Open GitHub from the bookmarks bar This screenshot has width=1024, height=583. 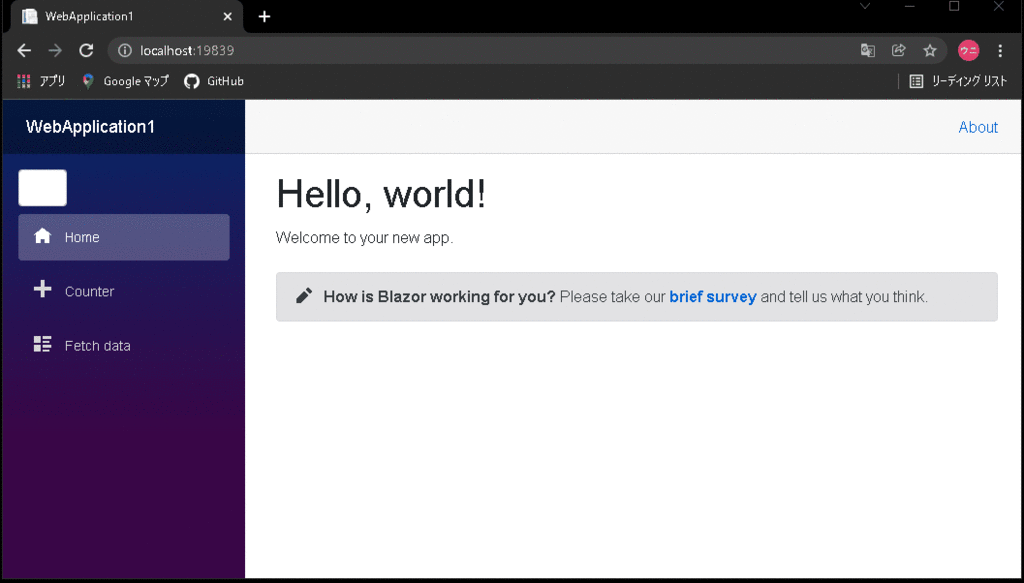coord(213,81)
